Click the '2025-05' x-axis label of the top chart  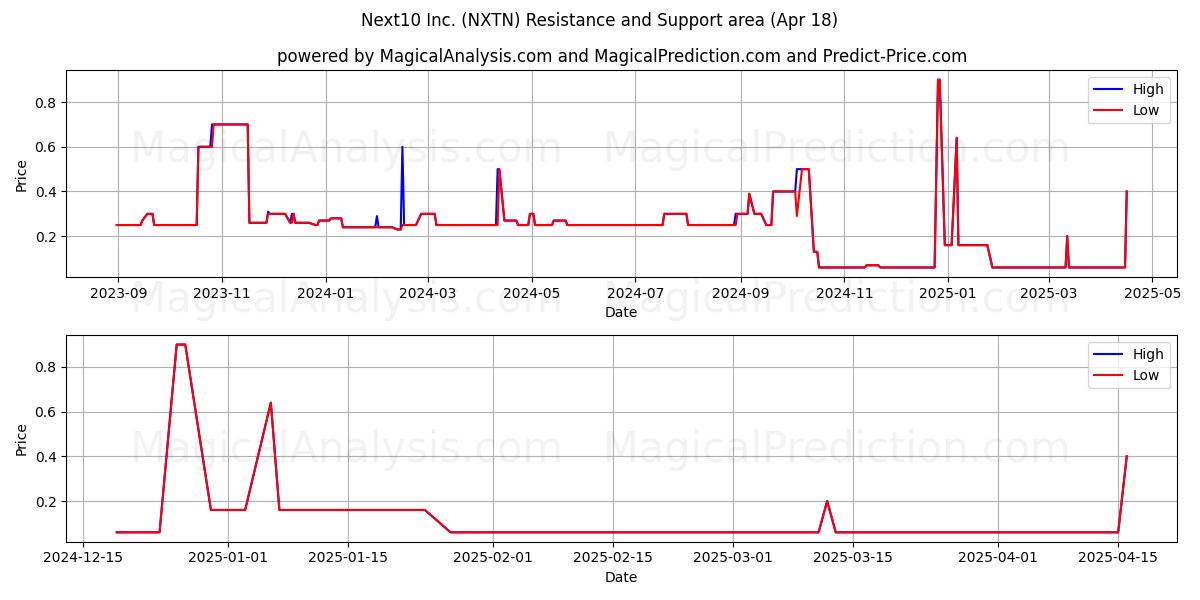pyautogui.click(x=1153, y=294)
